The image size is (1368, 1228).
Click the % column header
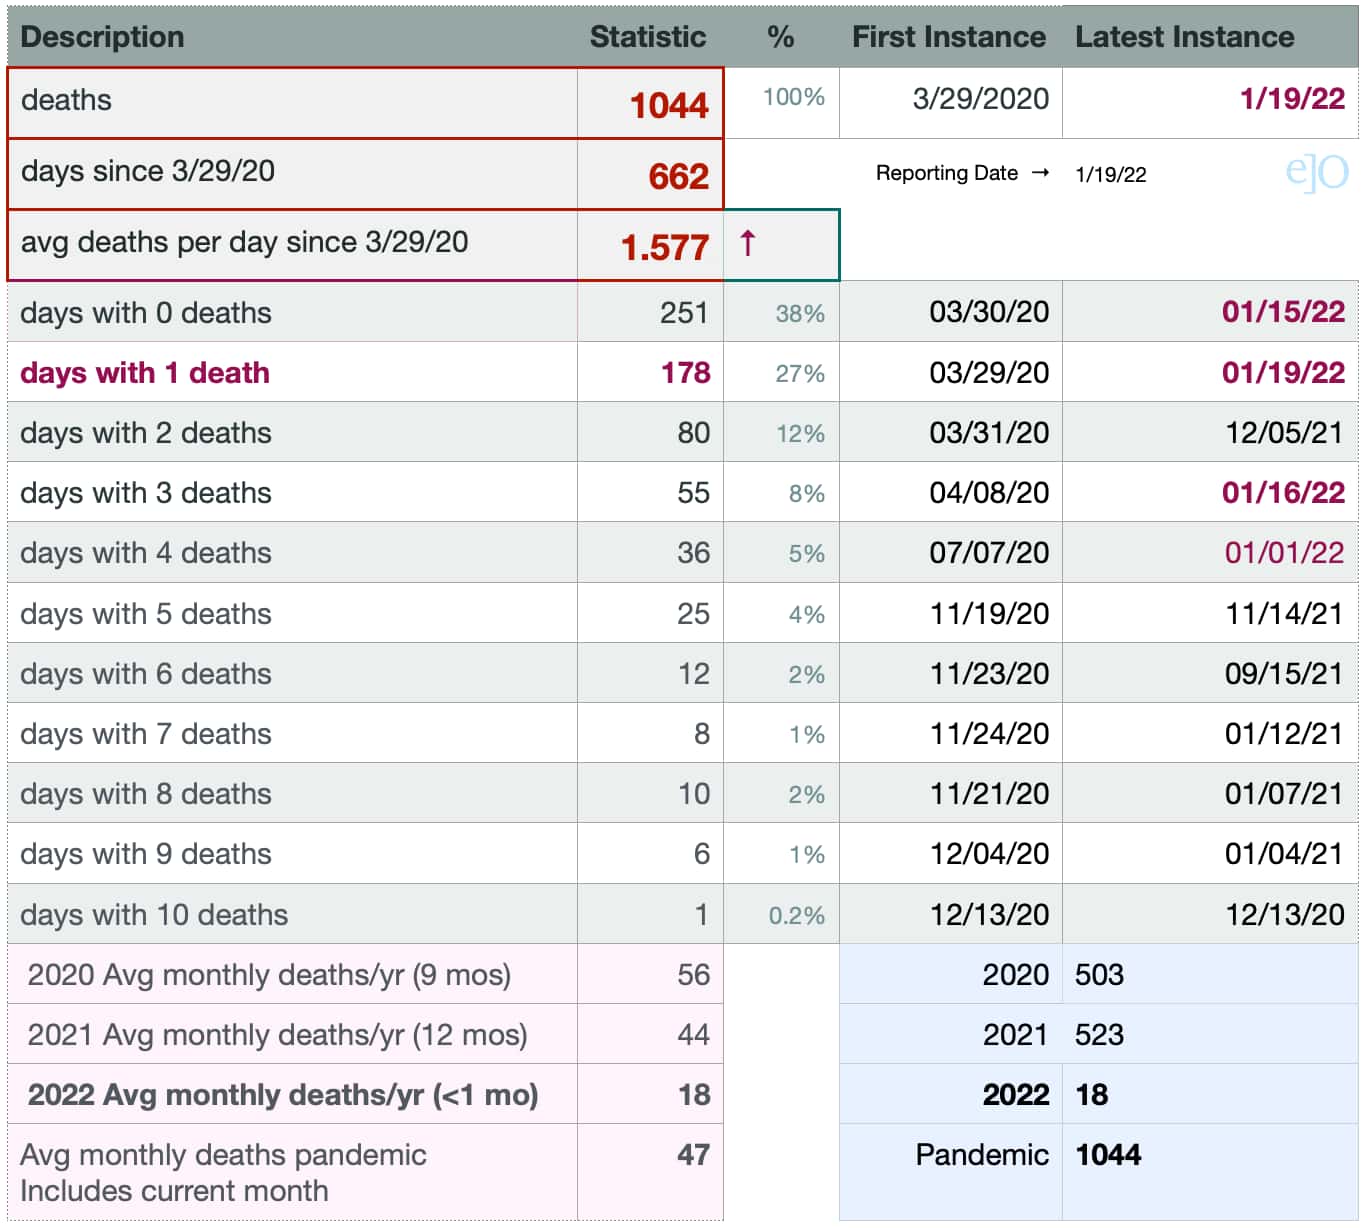click(780, 37)
